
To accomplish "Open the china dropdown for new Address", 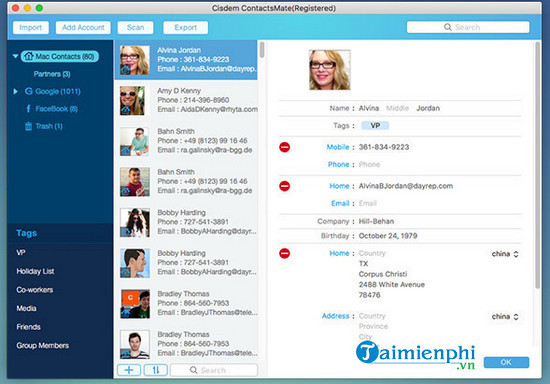I will click(x=505, y=317).
